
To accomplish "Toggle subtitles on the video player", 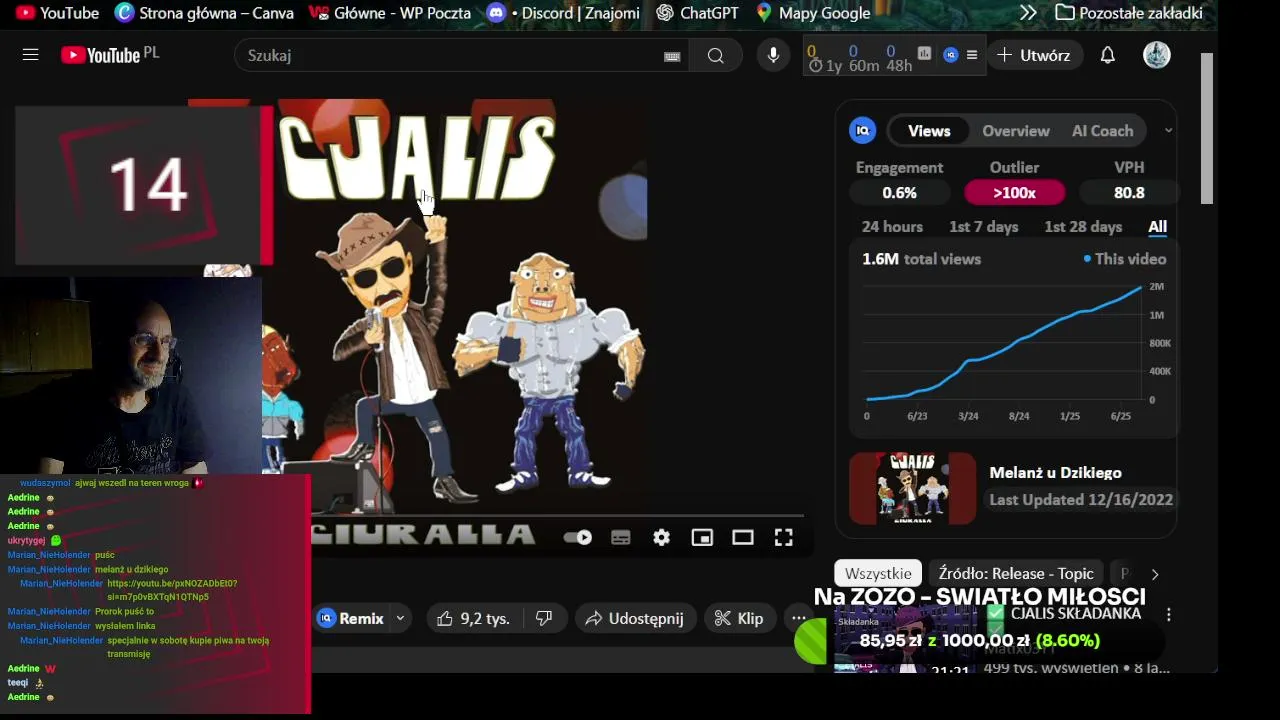I will 621,538.
